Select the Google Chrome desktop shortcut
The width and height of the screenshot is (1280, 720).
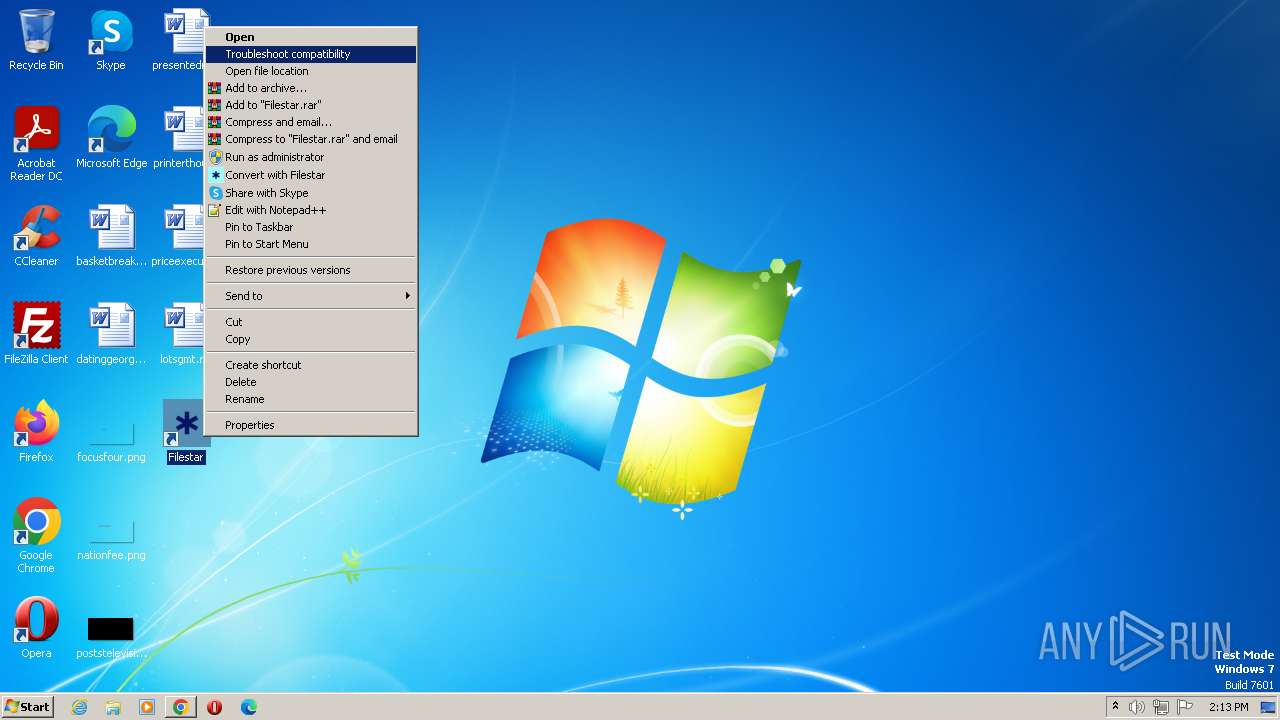pyautogui.click(x=36, y=535)
